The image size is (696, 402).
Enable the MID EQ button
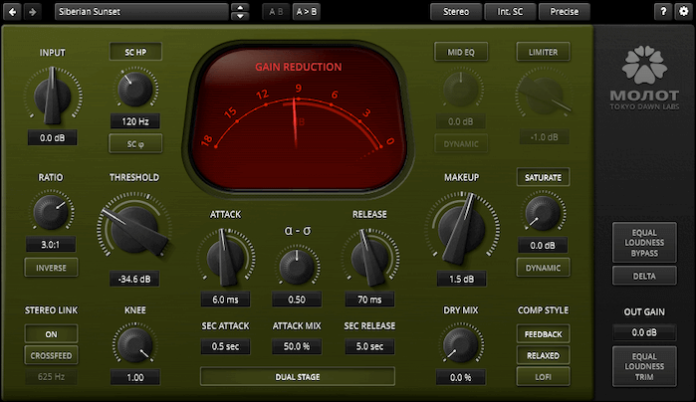point(461,52)
